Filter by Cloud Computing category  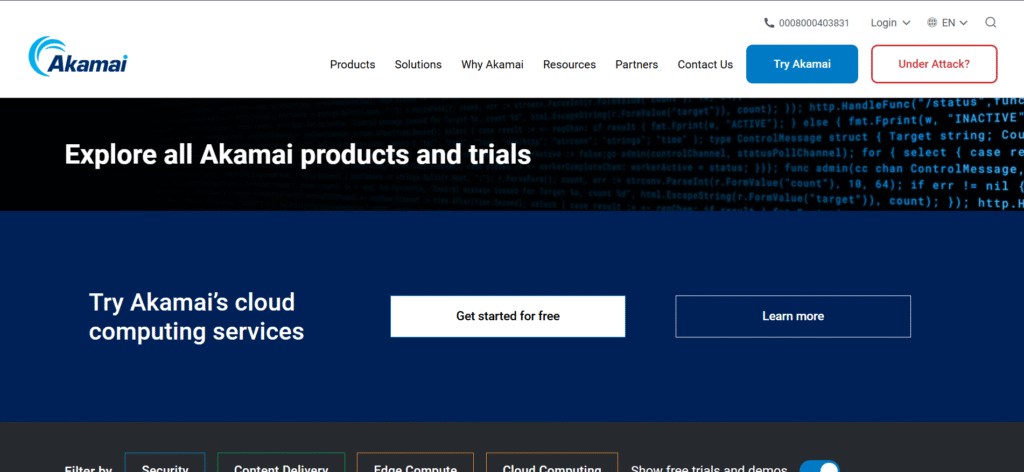tap(552, 463)
